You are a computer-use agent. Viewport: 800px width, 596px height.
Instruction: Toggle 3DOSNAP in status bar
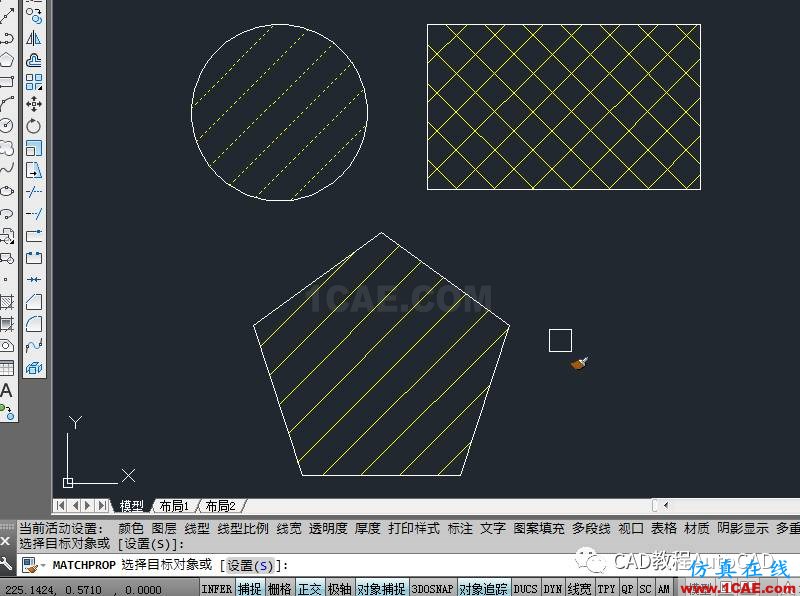pyautogui.click(x=433, y=588)
